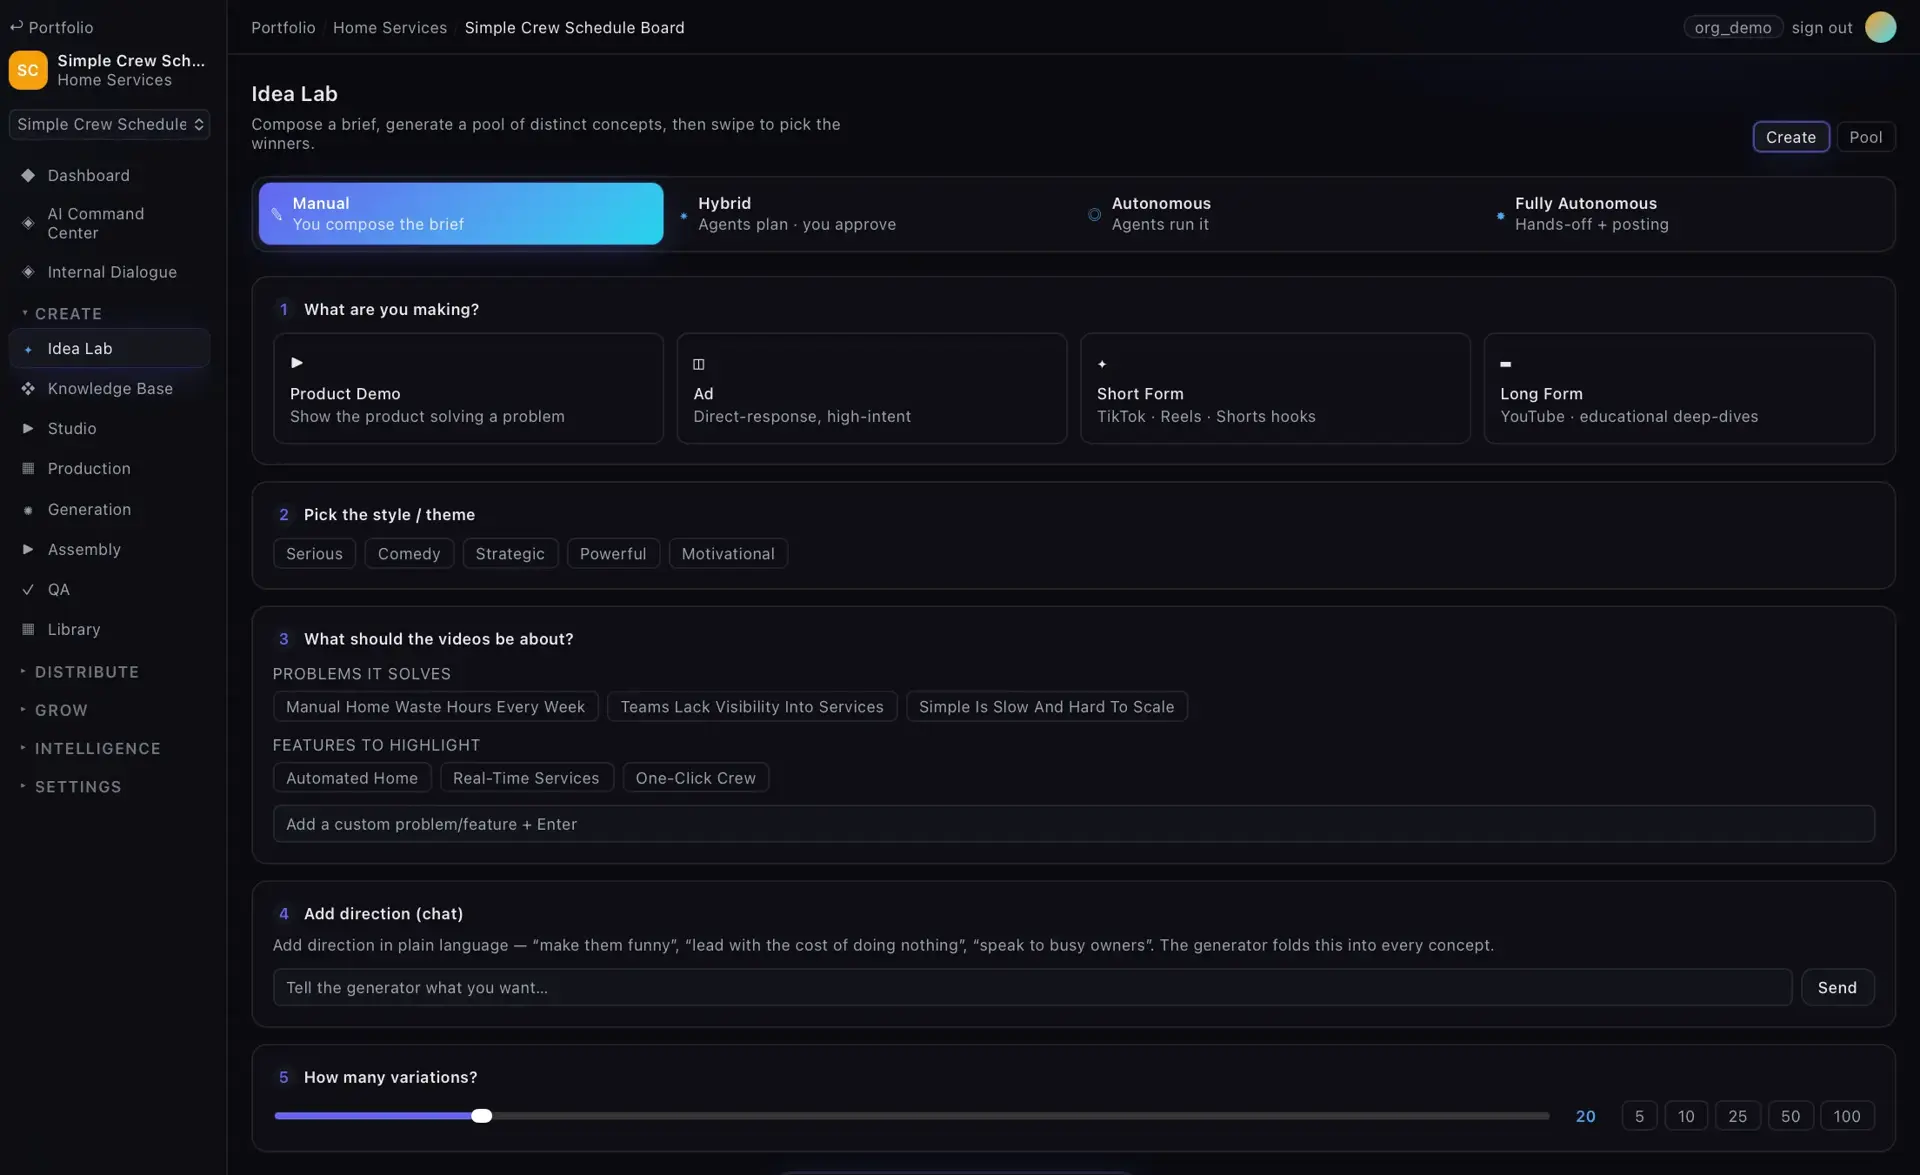Click the Knowledge Base sidebar icon
1920x1175 pixels.
pyautogui.click(x=28, y=388)
